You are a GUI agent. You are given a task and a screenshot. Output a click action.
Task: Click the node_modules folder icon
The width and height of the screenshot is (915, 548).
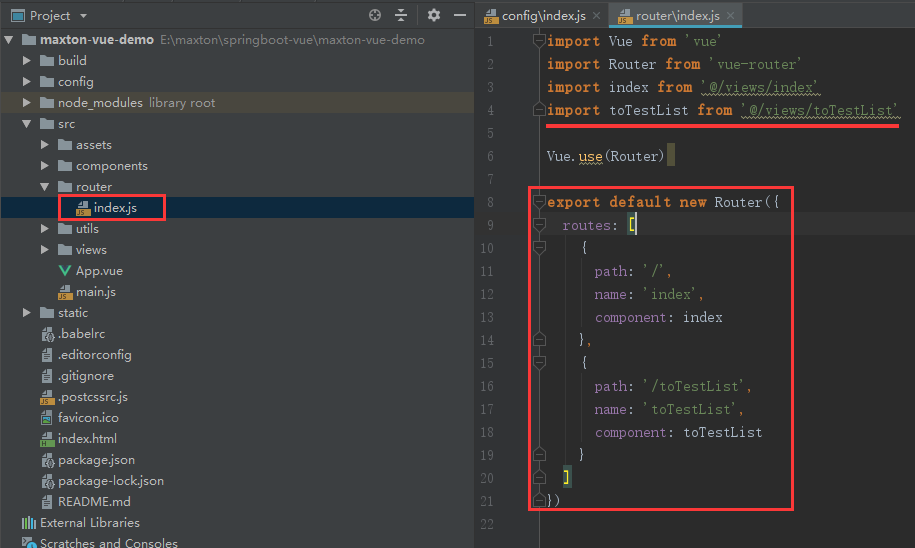coord(47,103)
